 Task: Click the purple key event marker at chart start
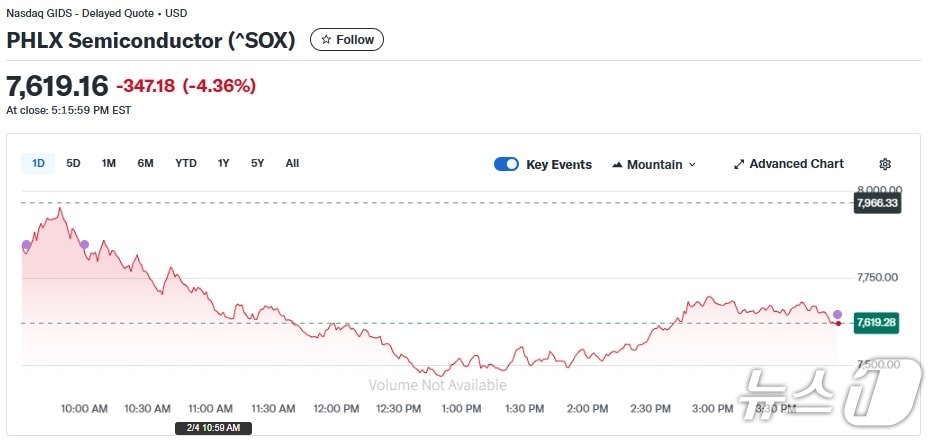(26, 245)
